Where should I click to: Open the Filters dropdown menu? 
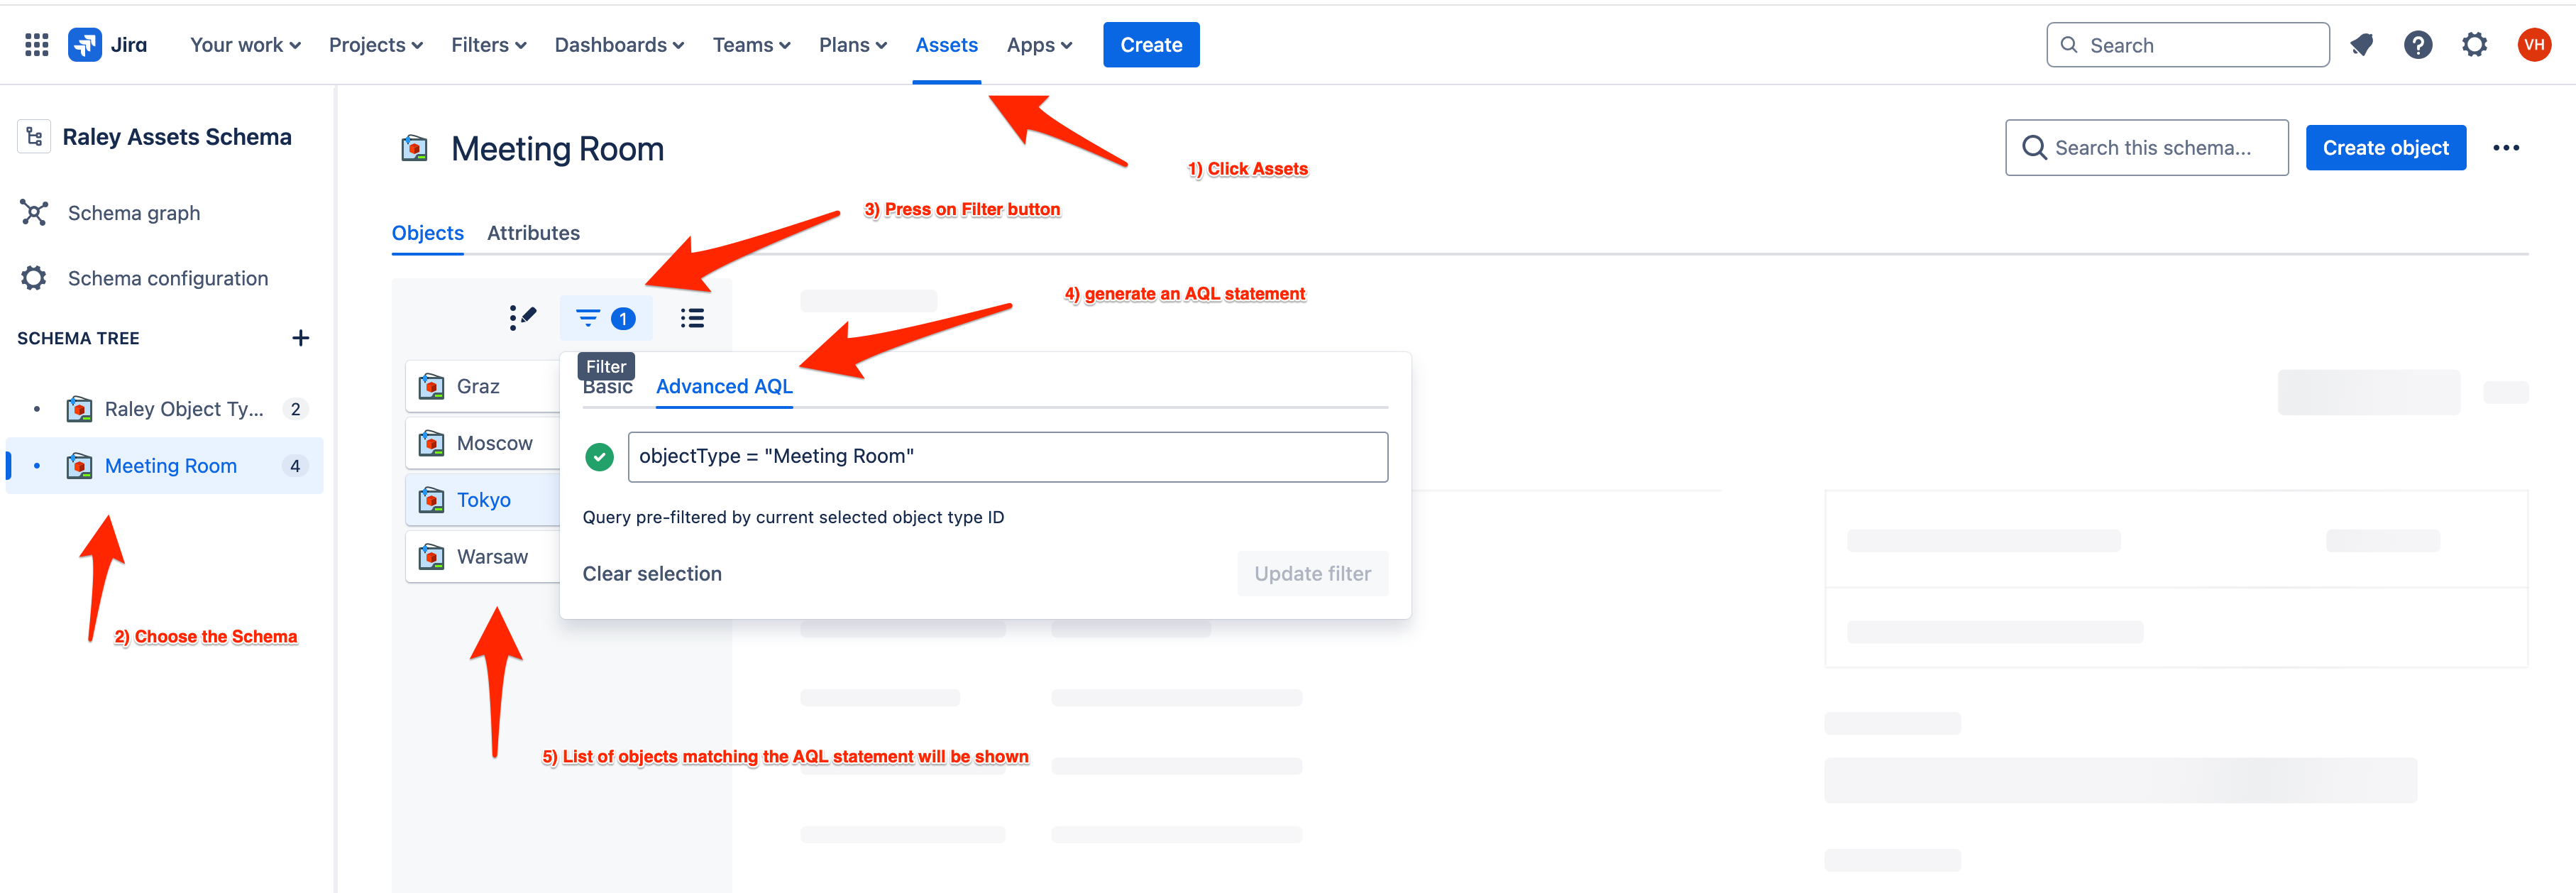488,45
